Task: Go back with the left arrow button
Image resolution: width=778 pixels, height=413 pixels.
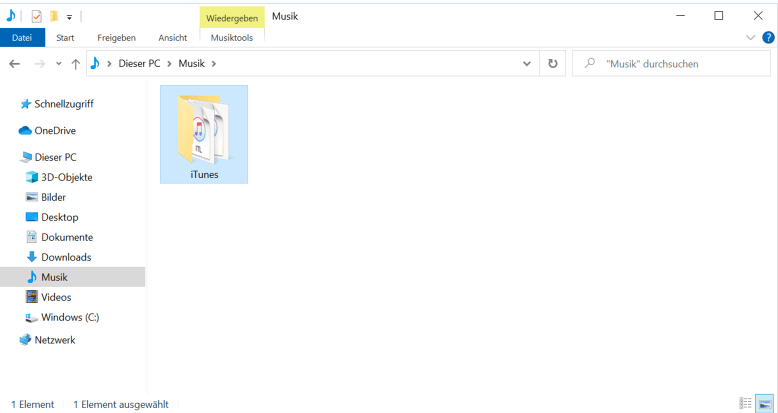Action: (x=14, y=64)
